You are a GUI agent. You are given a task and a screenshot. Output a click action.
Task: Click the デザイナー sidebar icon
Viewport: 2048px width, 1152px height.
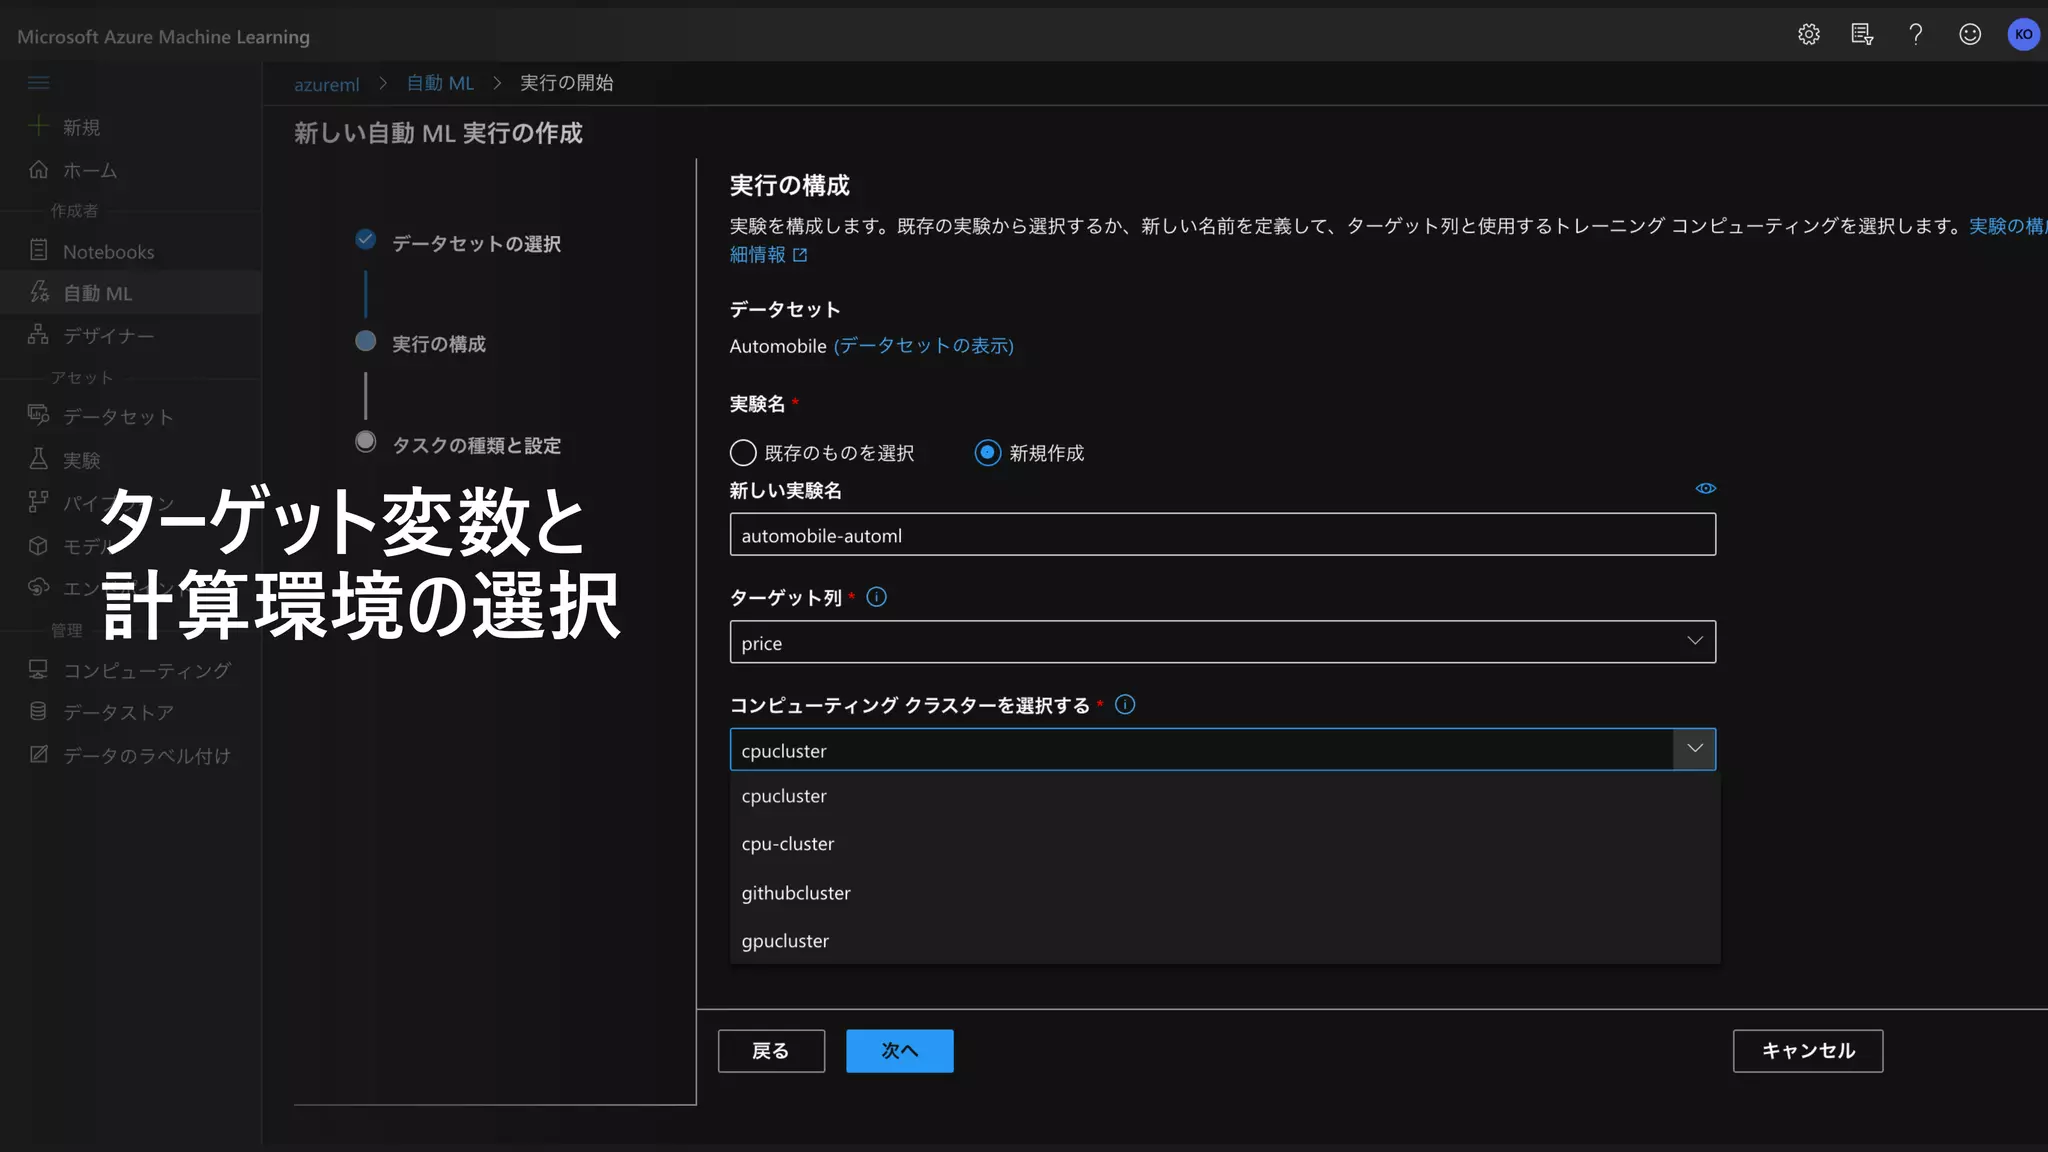[38, 334]
